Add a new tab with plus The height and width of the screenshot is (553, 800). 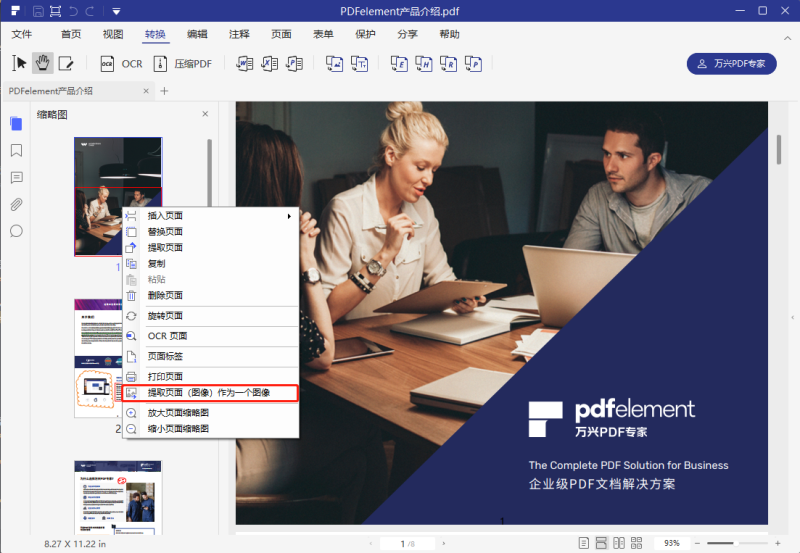point(164,91)
